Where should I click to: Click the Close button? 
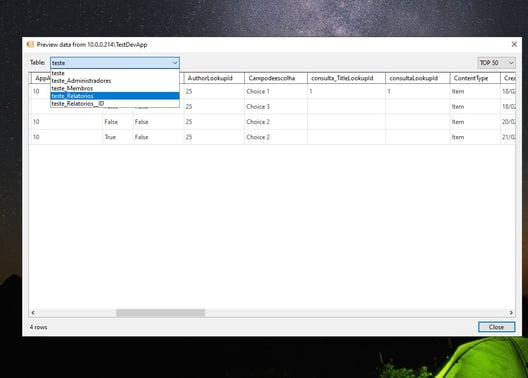pos(496,327)
